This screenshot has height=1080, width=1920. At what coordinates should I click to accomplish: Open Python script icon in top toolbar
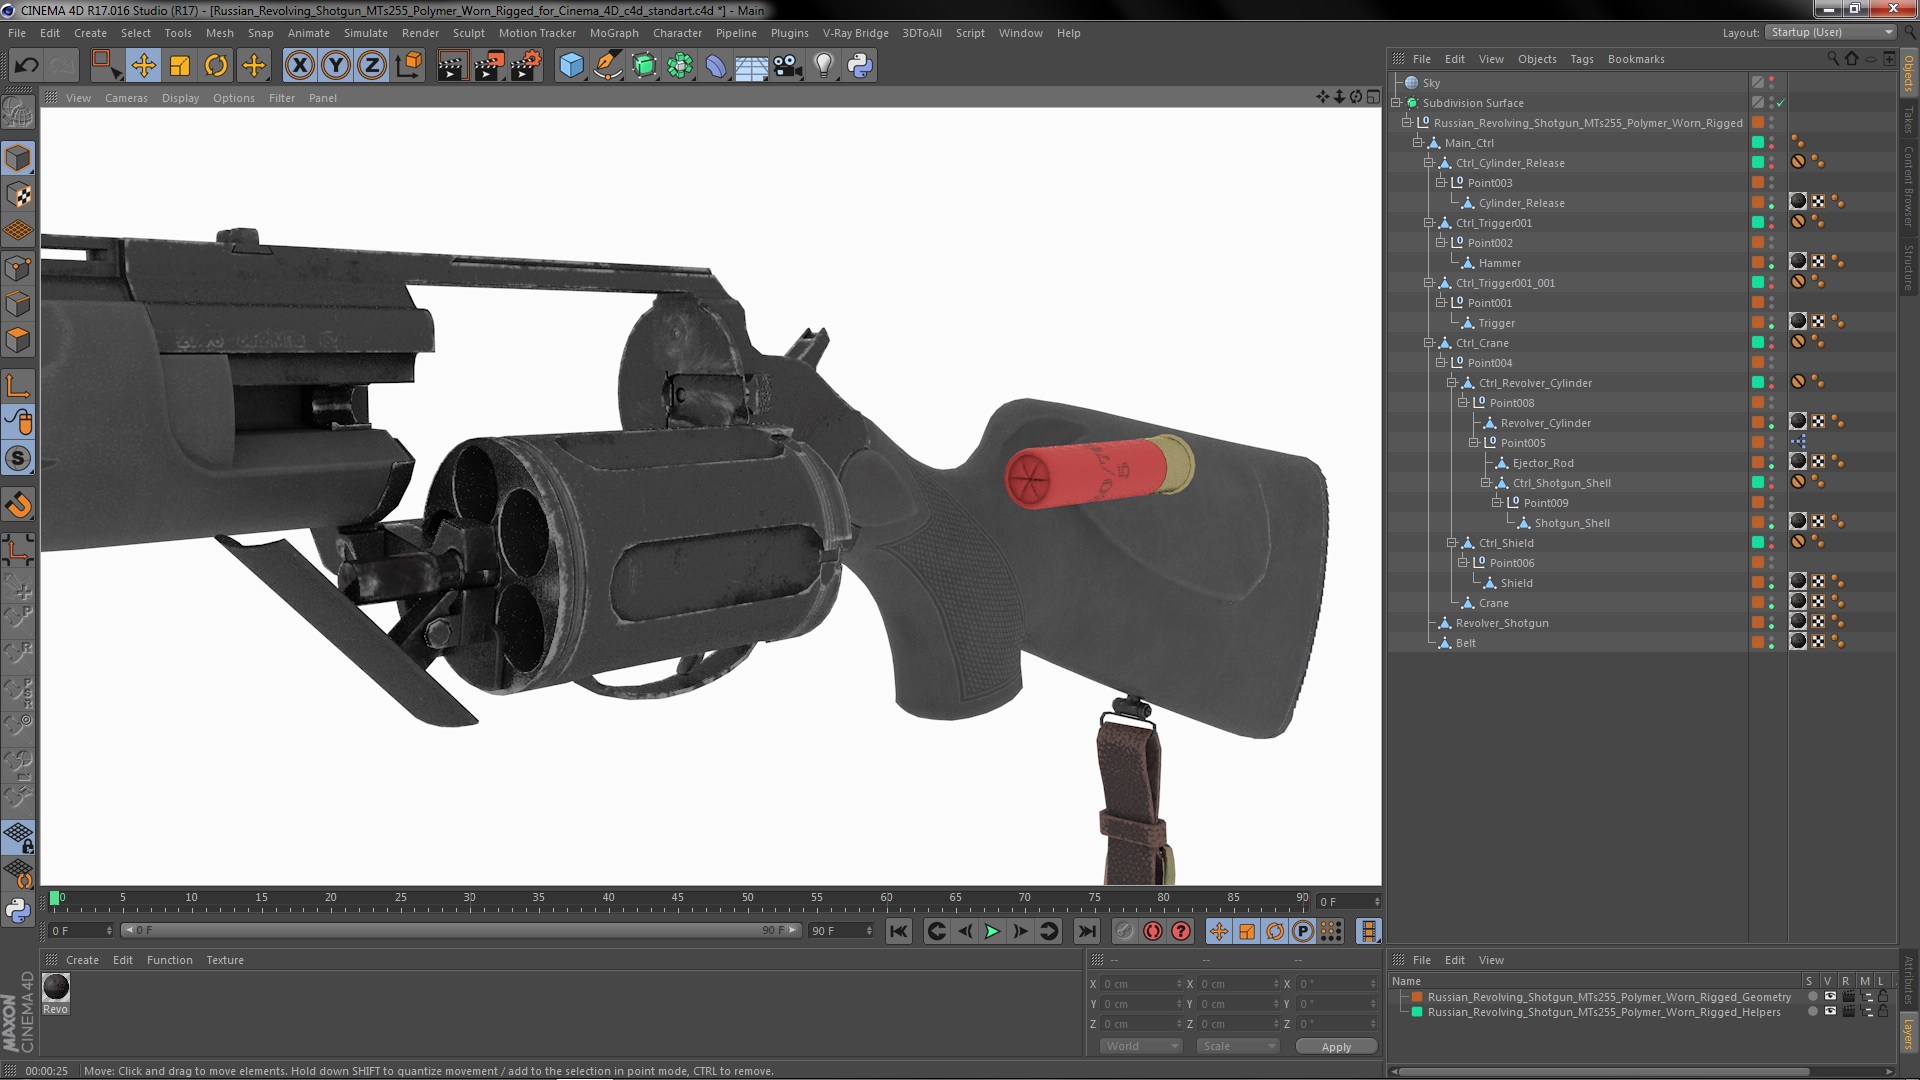tap(860, 66)
